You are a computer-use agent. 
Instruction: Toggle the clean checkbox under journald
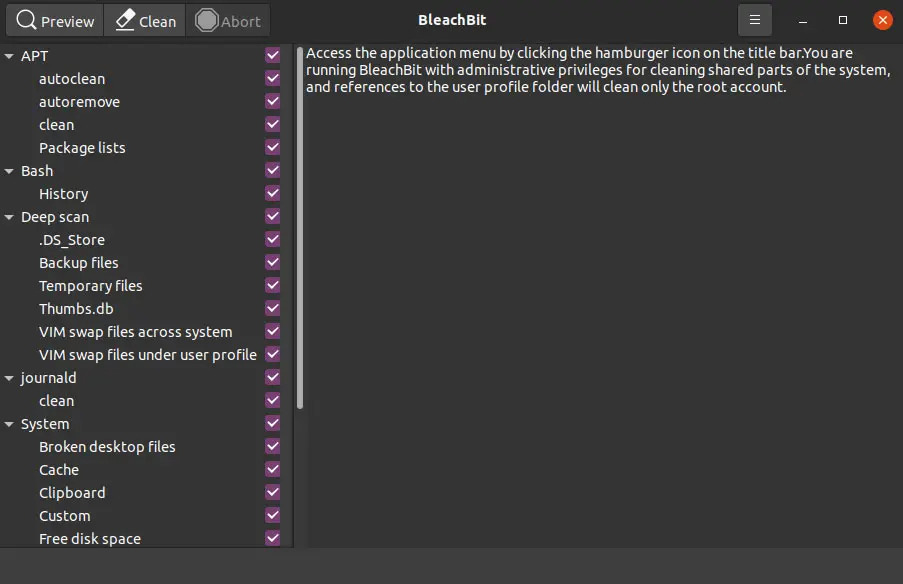(x=272, y=400)
